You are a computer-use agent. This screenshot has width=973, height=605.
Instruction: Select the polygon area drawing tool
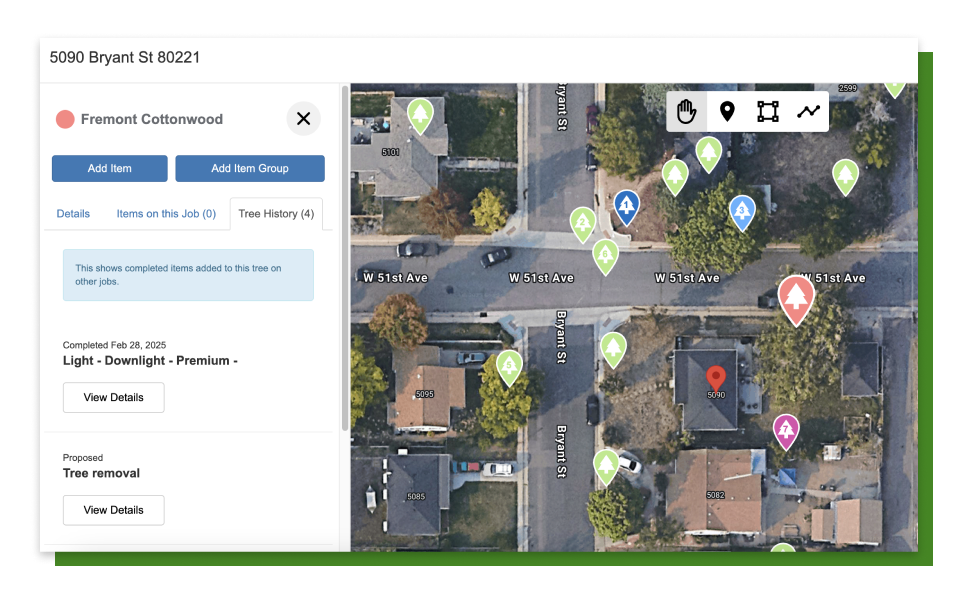[x=768, y=112]
